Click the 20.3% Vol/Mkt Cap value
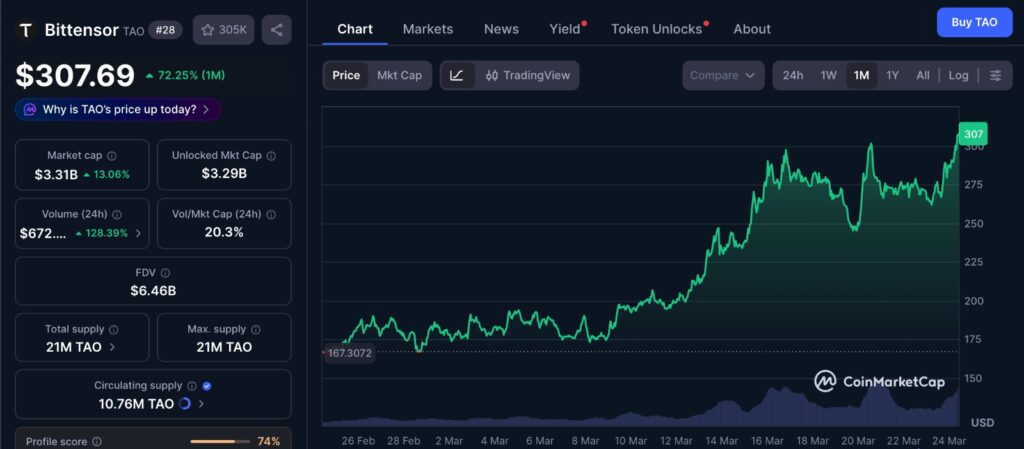1024x449 pixels. (x=224, y=232)
